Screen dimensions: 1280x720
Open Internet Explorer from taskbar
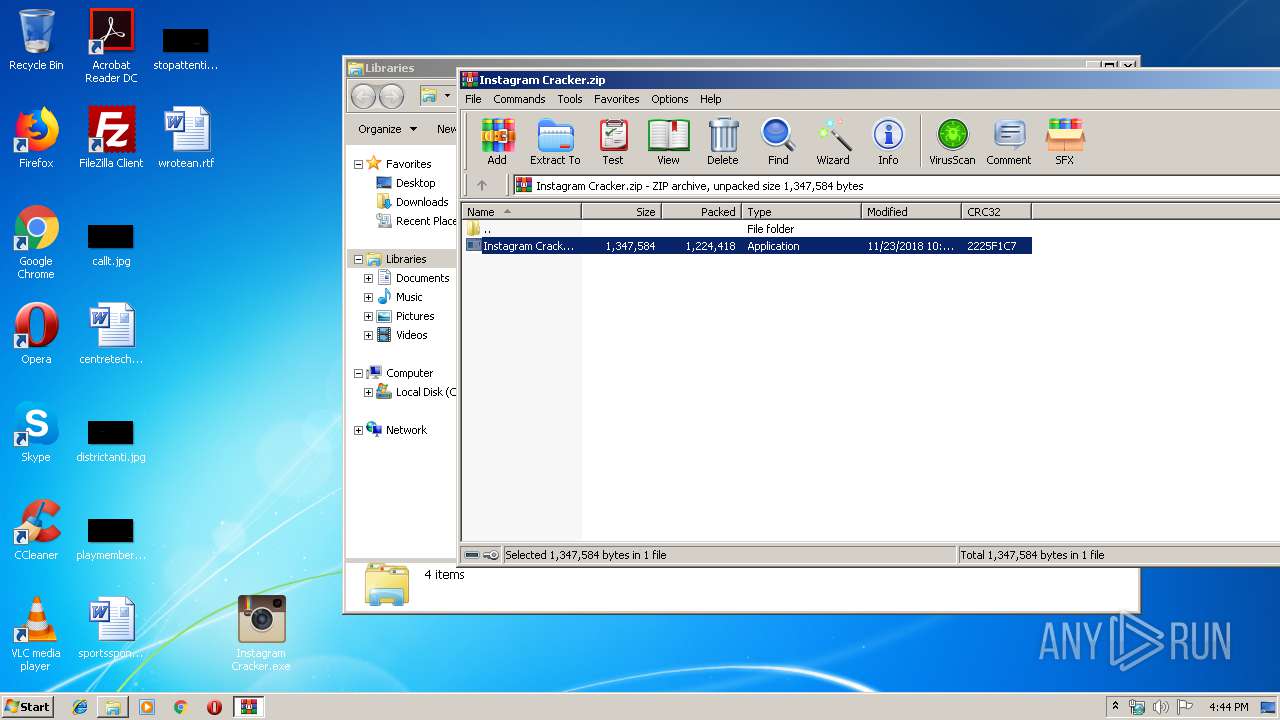coord(80,707)
